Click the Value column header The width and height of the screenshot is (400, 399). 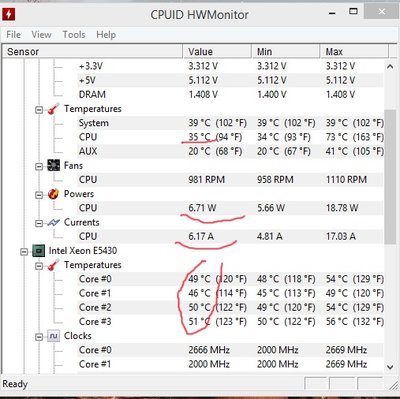(x=217, y=52)
